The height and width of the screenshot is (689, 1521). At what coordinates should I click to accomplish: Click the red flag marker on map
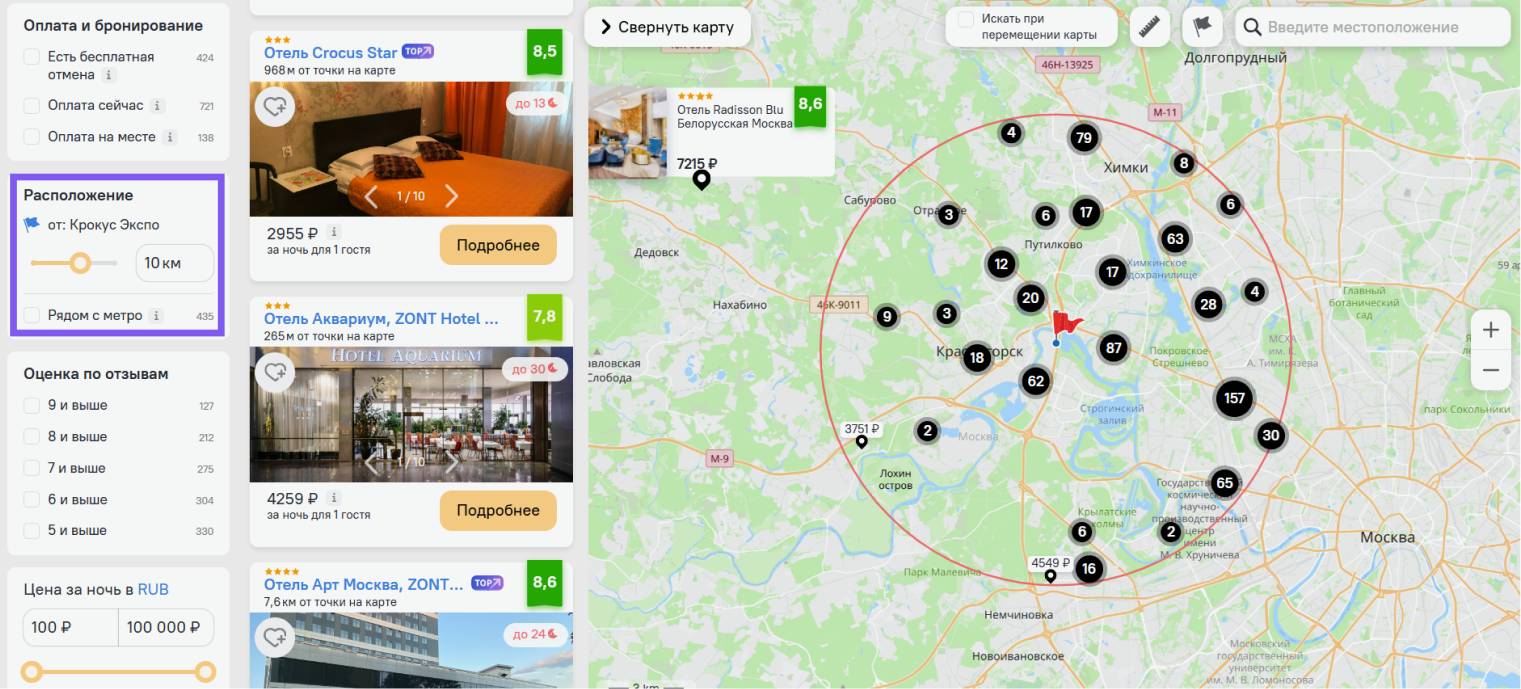(x=1066, y=324)
